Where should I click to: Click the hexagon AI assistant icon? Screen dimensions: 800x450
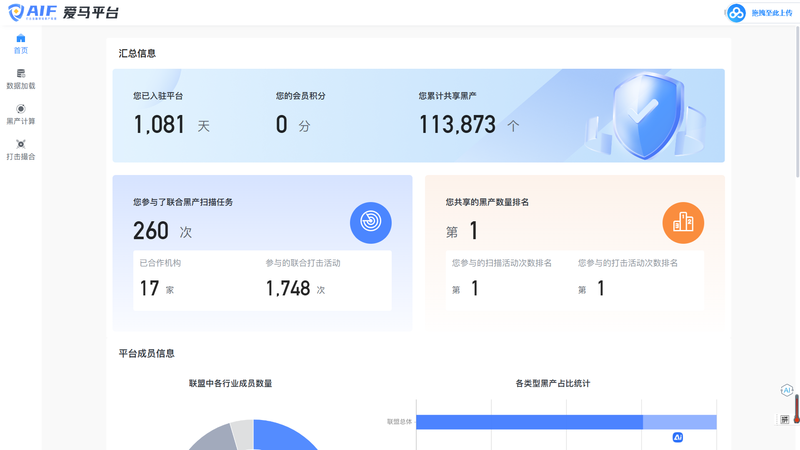click(787, 390)
